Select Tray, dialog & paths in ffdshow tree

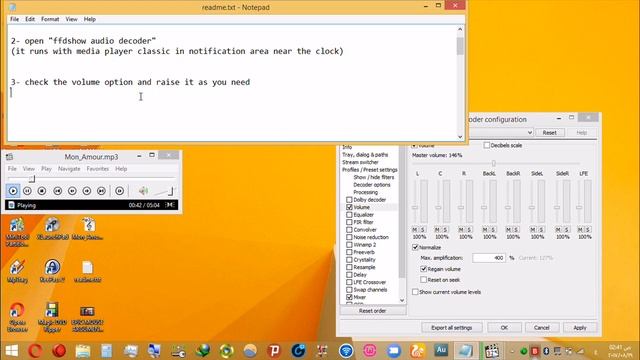pos(365,155)
